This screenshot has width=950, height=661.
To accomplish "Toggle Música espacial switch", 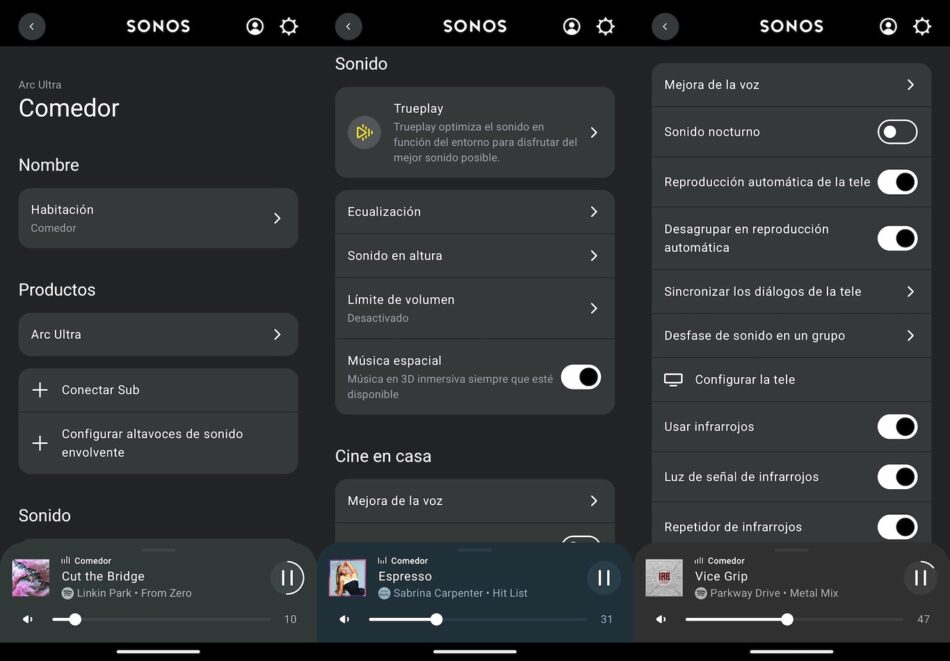I will point(580,377).
